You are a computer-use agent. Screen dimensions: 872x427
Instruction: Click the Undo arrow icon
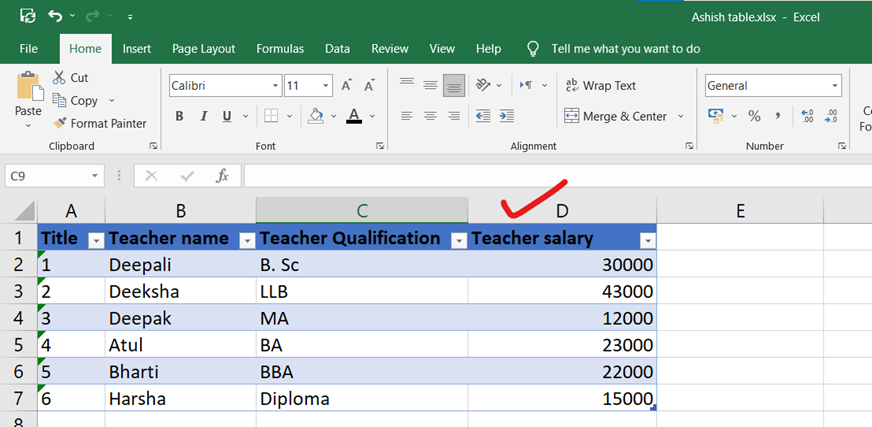55,17
